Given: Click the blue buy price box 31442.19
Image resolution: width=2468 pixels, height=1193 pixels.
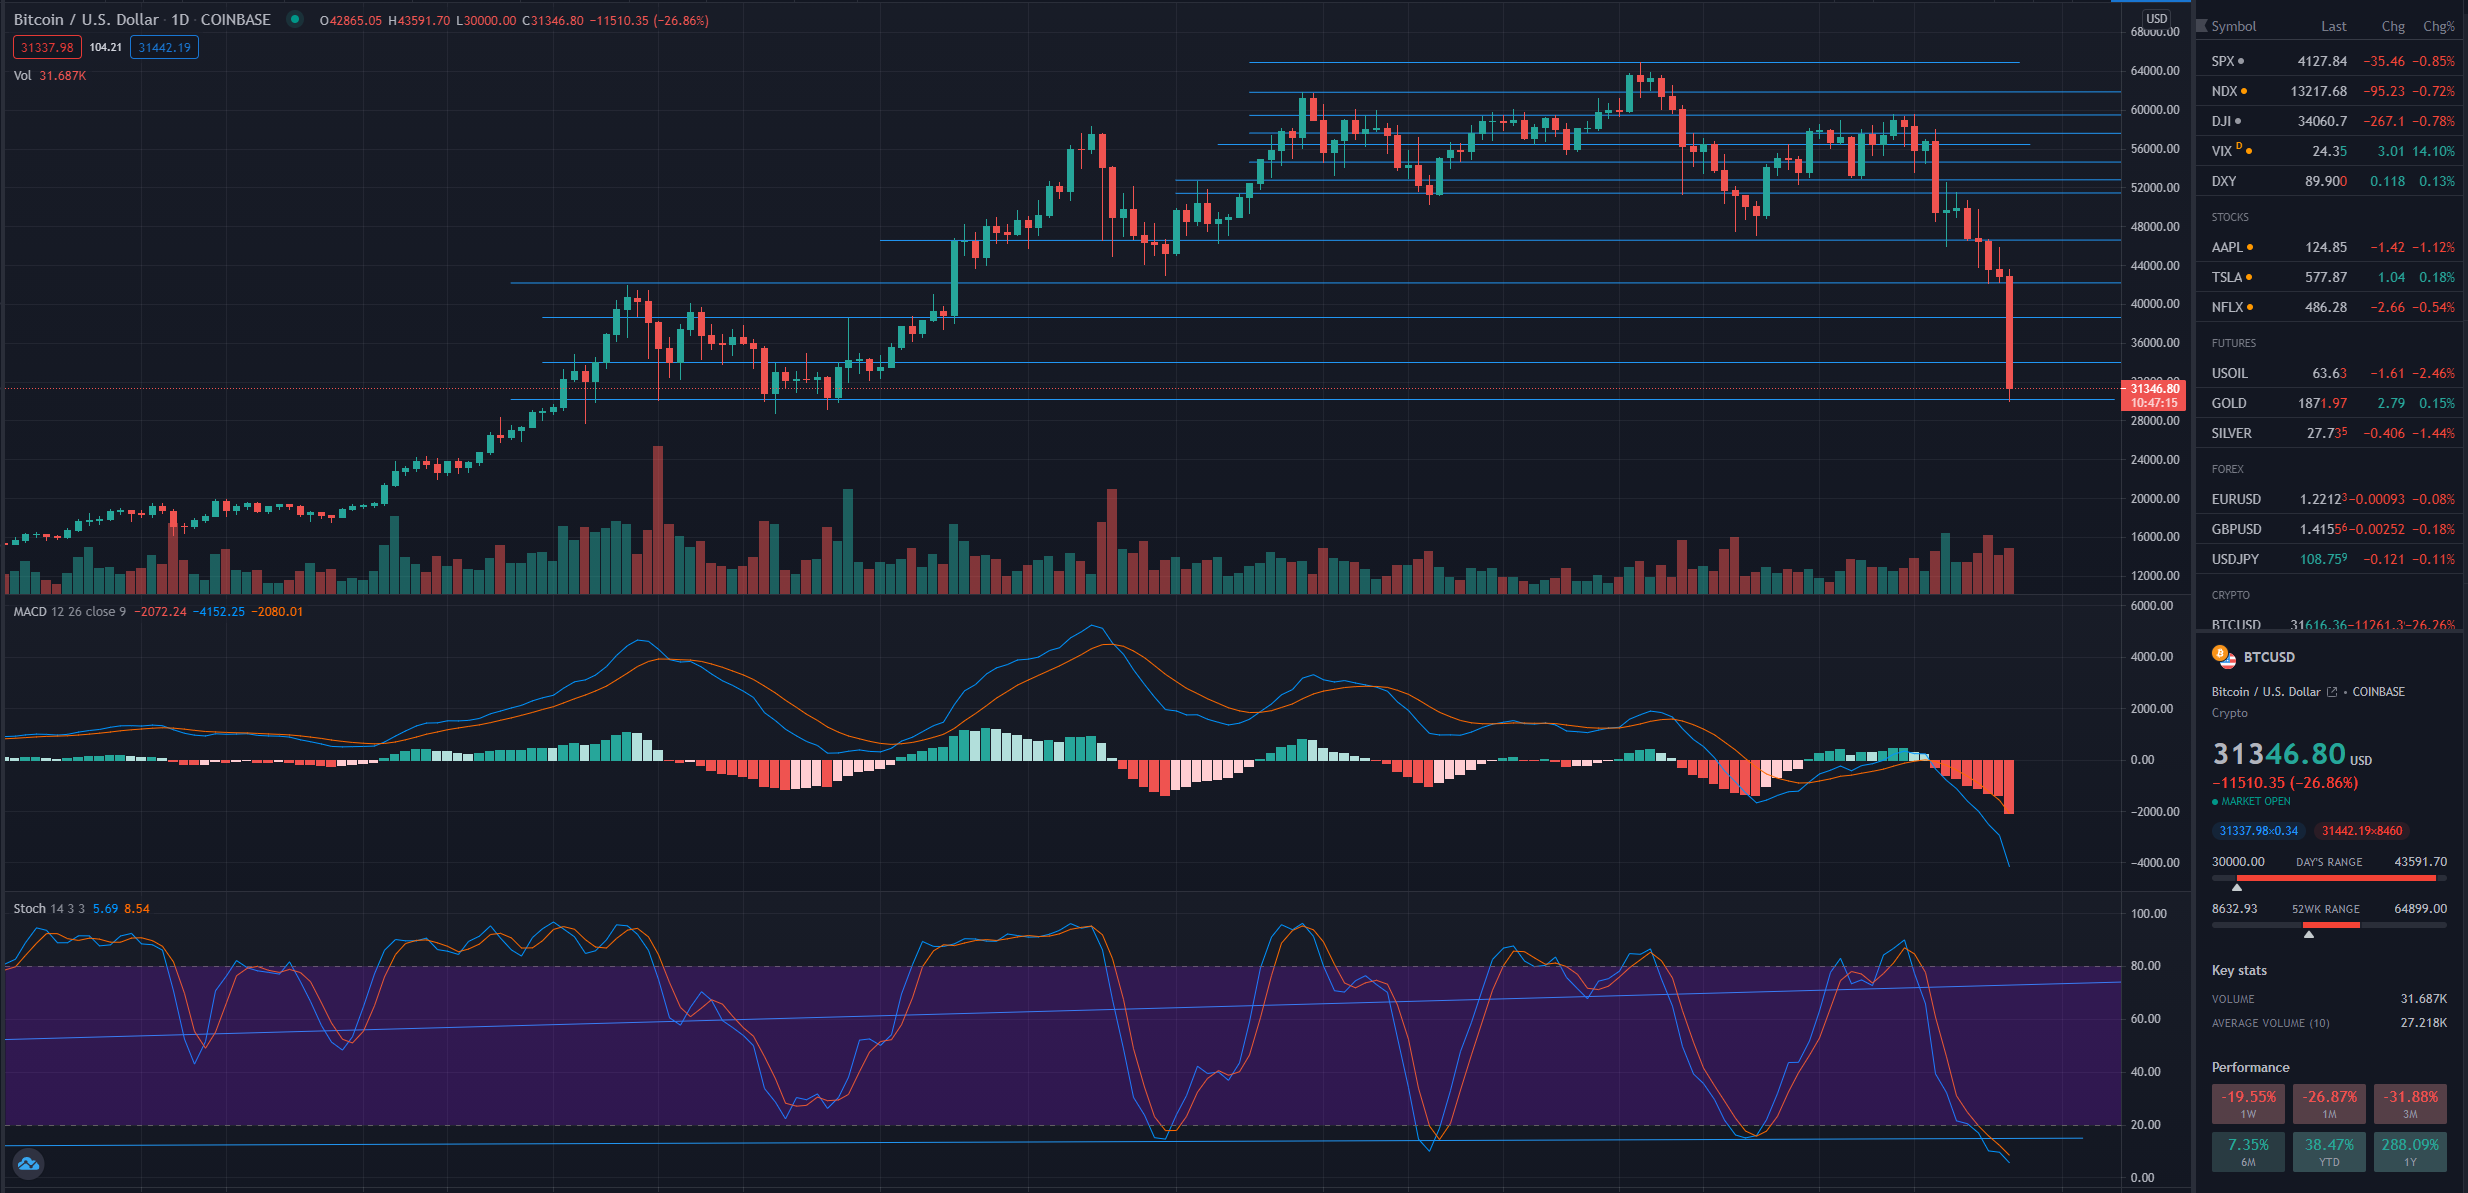Looking at the screenshot, I should click(x=164, y=47).
